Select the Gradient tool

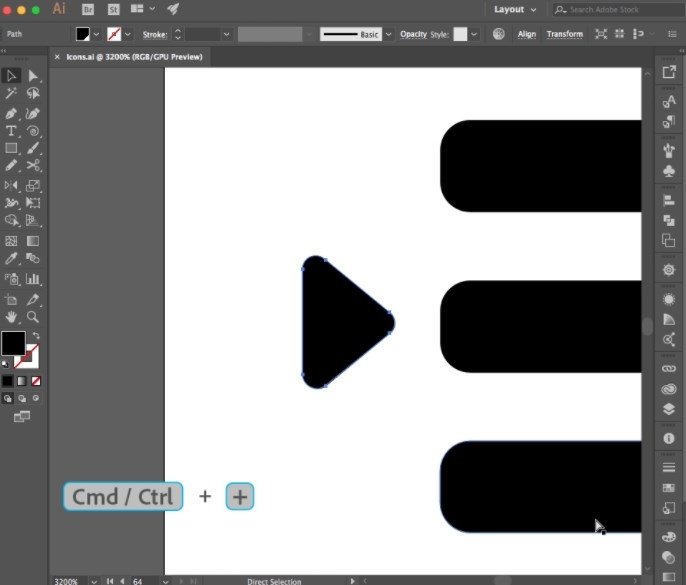(x=33, y=241)
